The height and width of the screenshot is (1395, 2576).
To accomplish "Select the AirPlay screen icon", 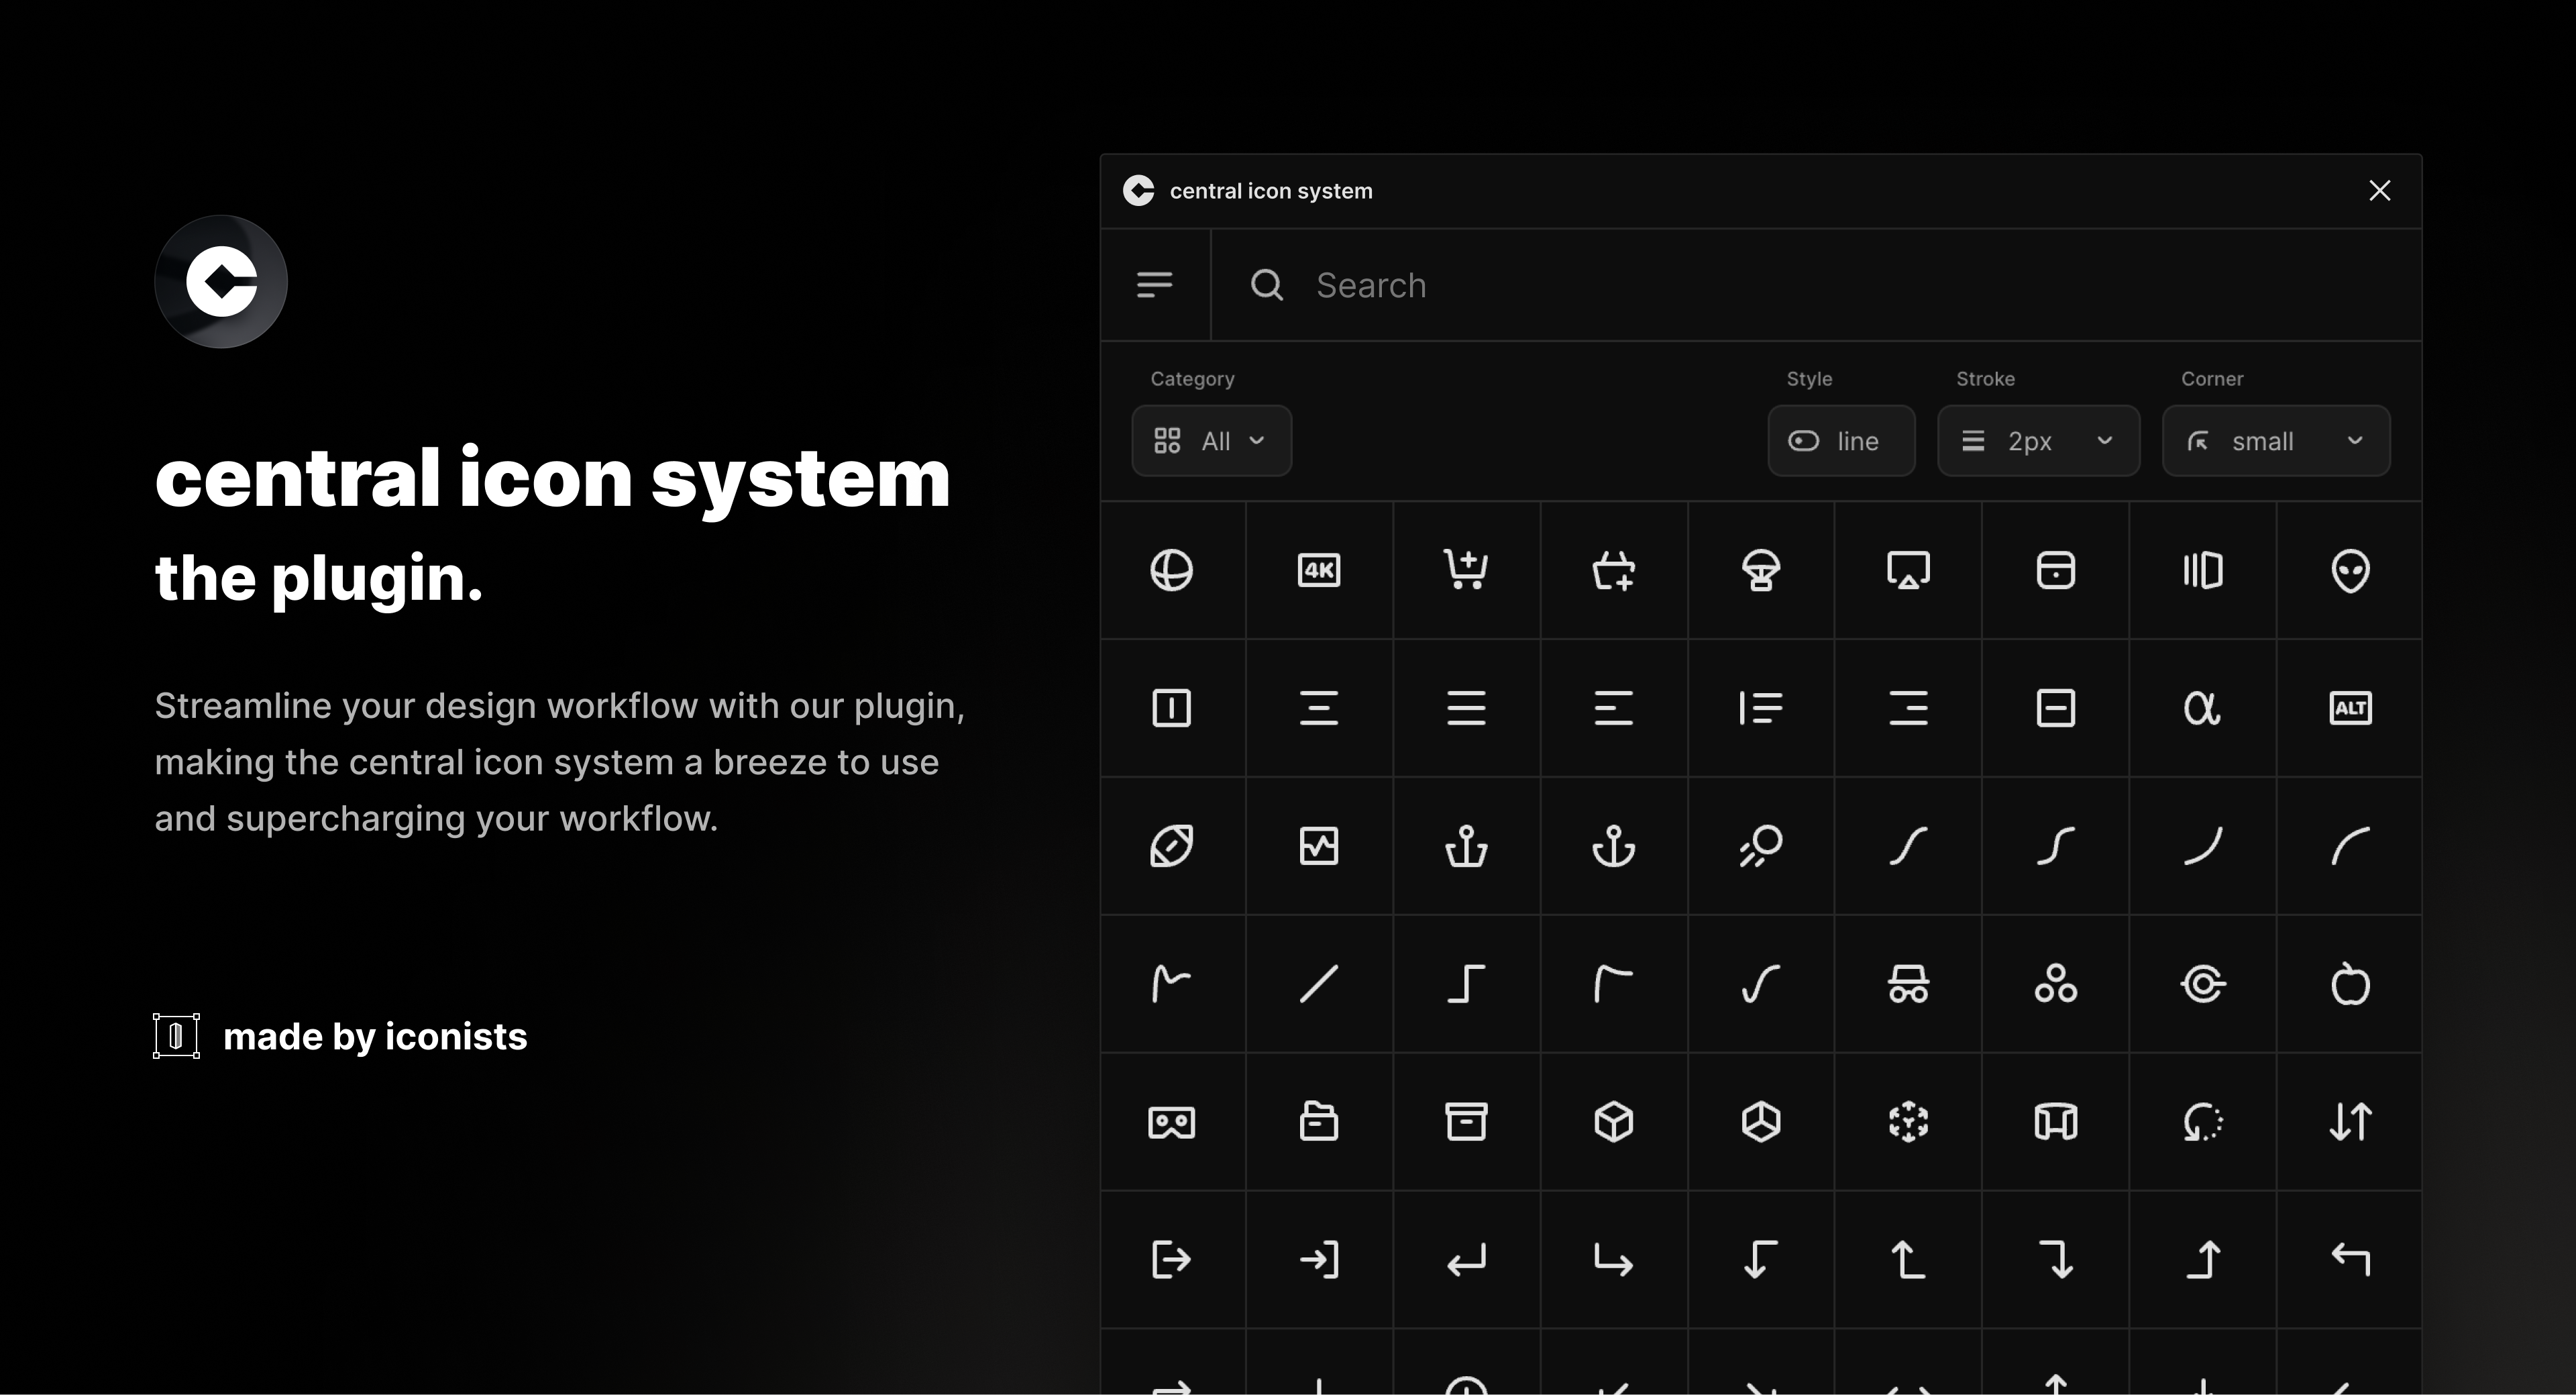I will point(1907,570).
